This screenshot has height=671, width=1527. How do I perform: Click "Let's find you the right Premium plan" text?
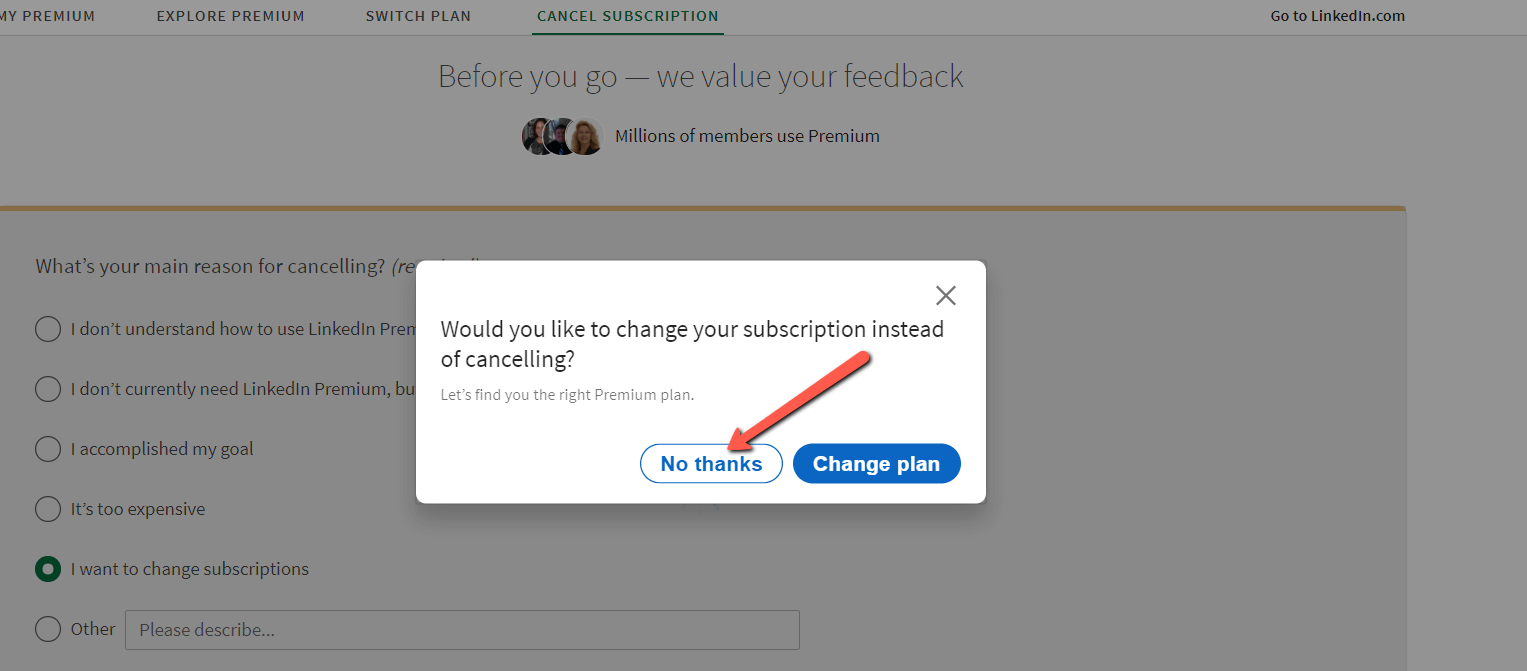click(567, 395)
